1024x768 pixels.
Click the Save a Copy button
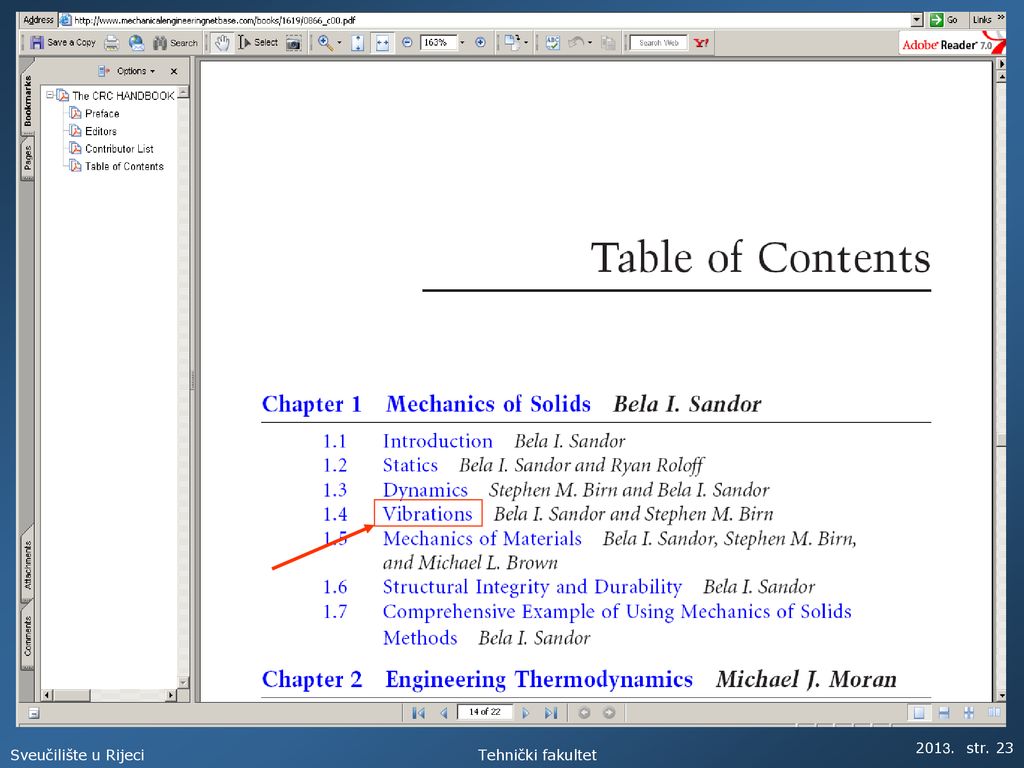(63, 42)
